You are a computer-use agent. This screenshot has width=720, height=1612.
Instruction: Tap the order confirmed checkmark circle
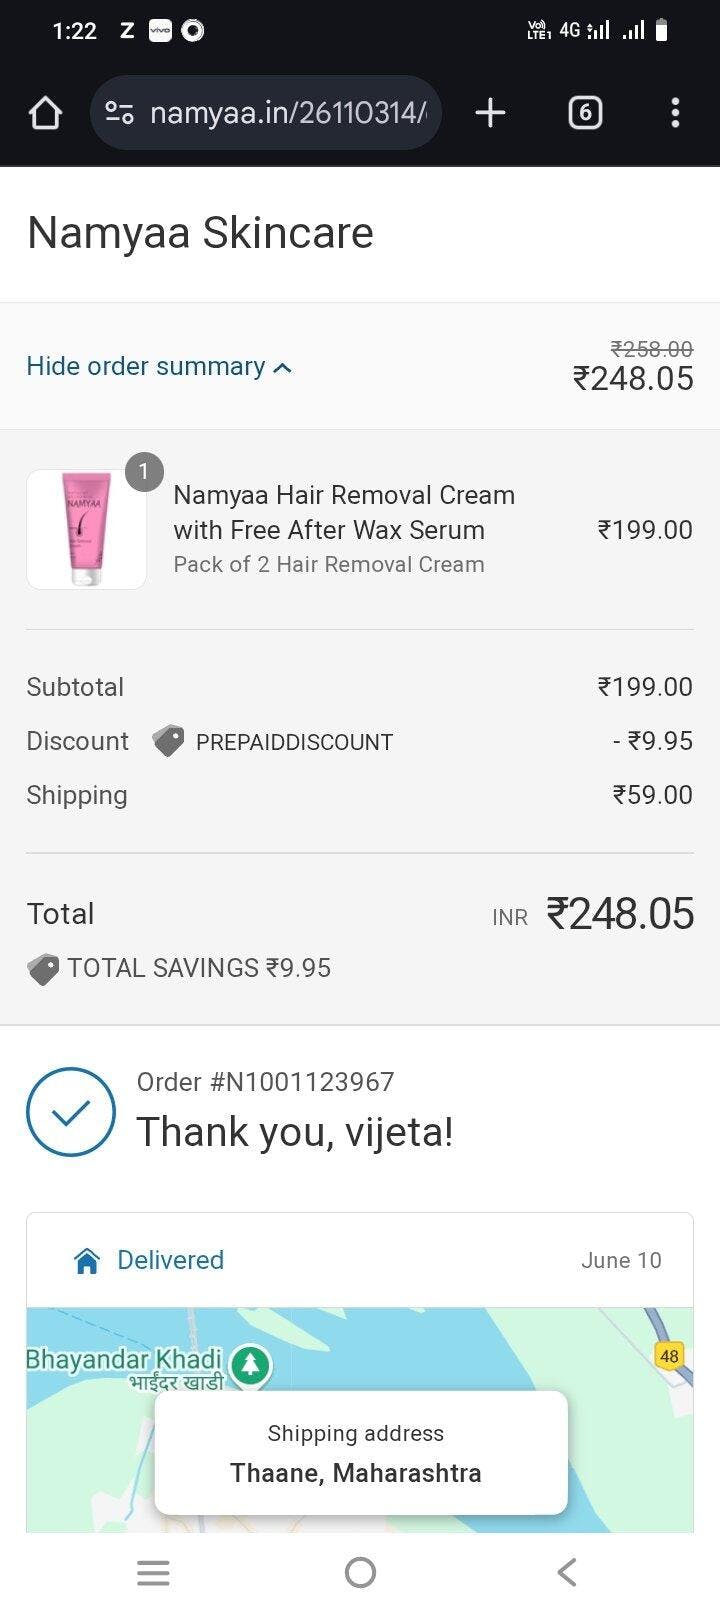(x=71, y=1112)
